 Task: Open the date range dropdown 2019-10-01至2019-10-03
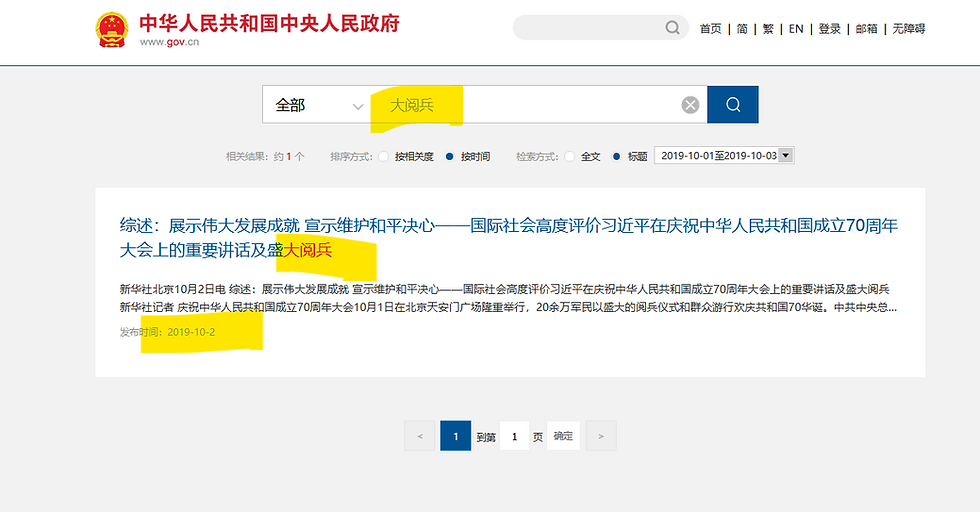coord(724,156)
